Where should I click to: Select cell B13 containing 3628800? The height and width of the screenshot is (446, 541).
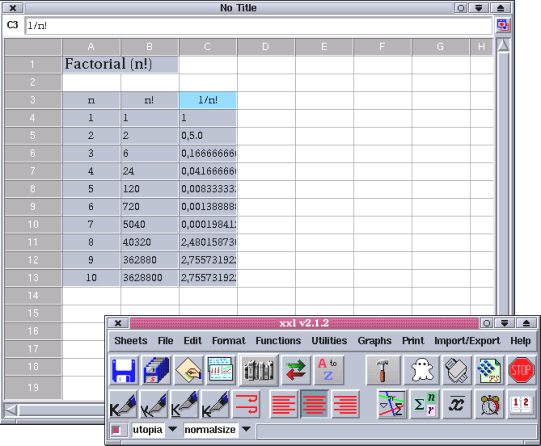[x=150, y=278]
